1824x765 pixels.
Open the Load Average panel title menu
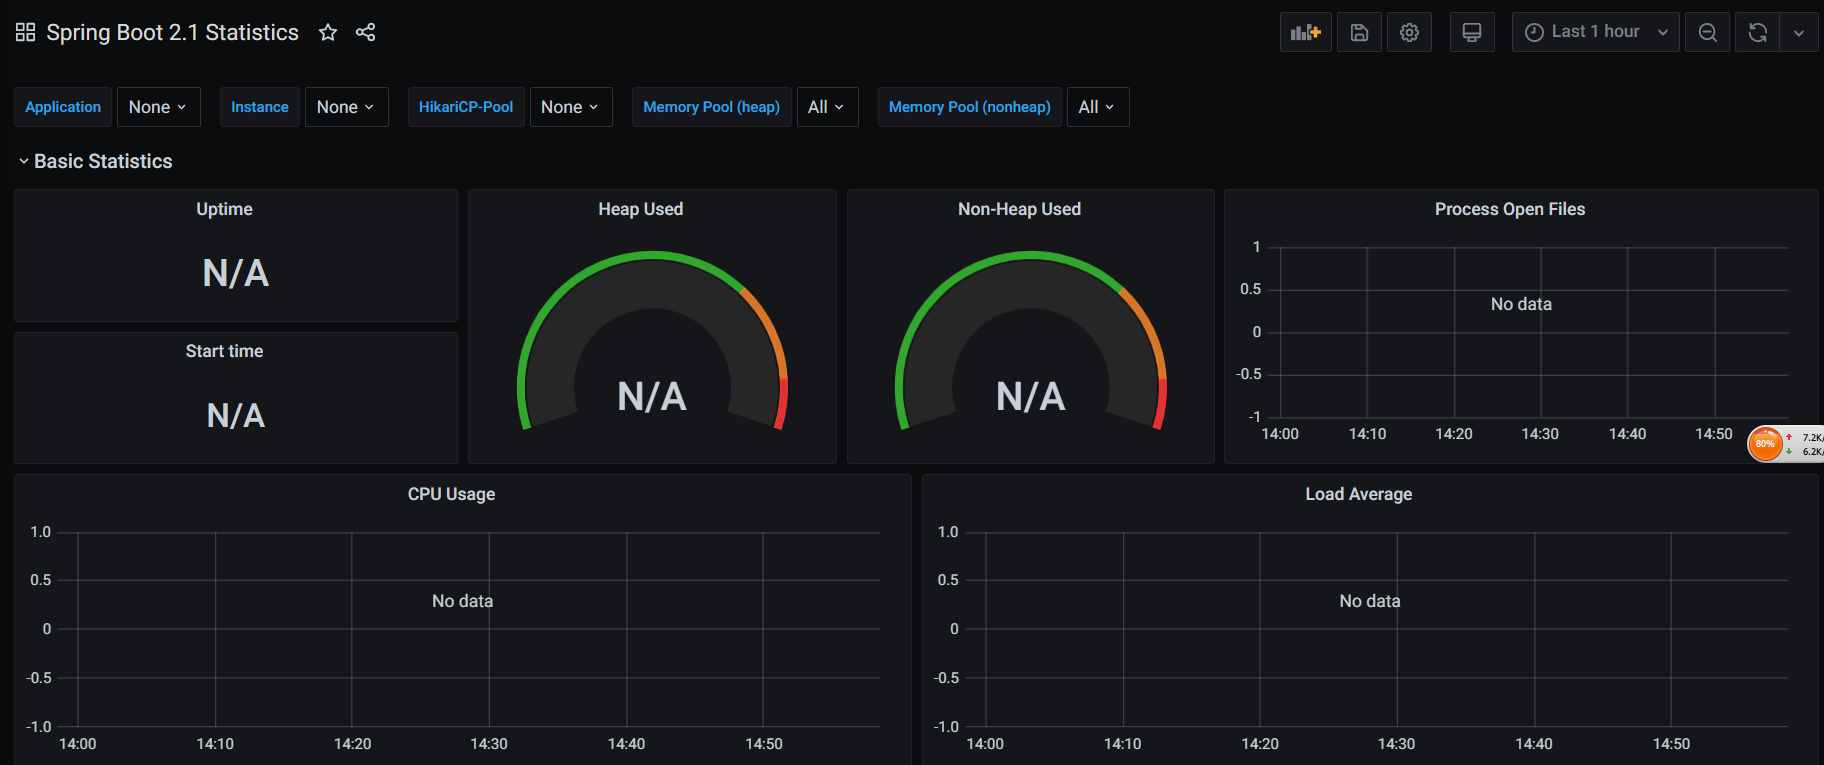(1358, 494)
